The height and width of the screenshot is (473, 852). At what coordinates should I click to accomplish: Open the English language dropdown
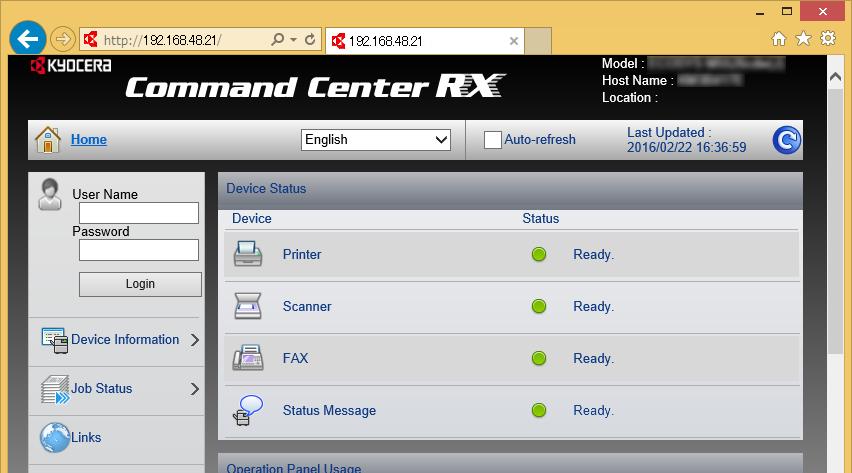coord(376,140)
